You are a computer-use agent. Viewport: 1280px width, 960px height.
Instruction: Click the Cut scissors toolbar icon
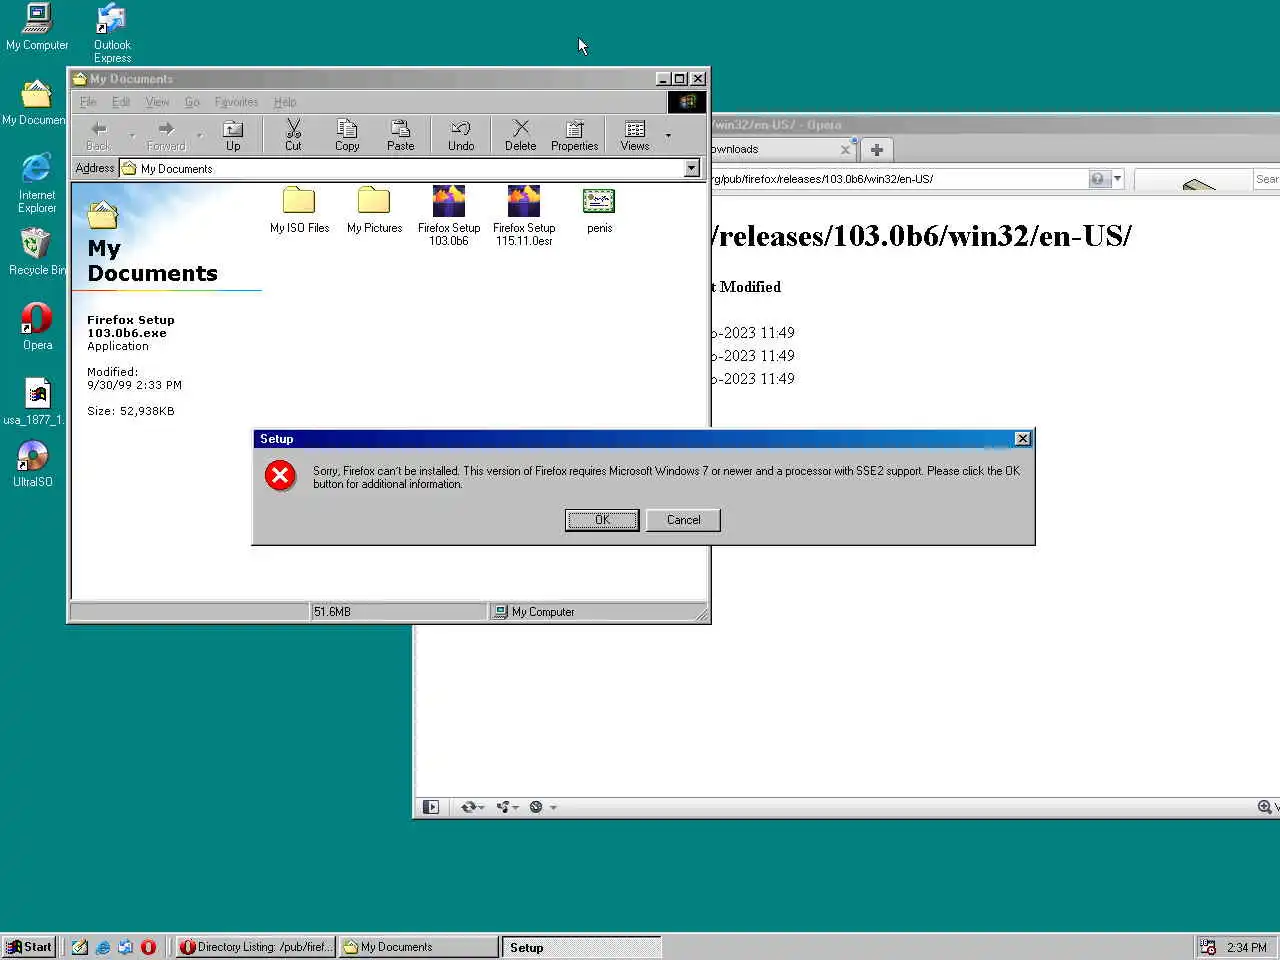coord(293,135)
